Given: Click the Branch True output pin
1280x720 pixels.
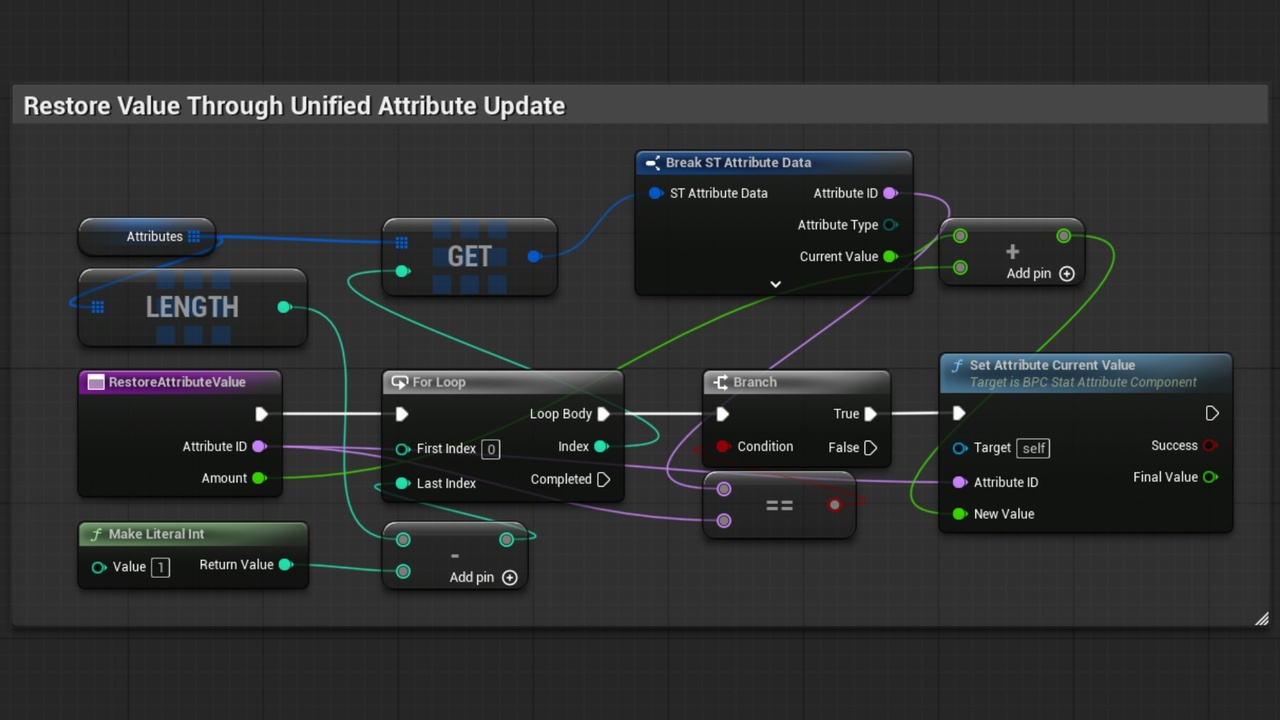Looking at the screenshot, I should [871, 414].
